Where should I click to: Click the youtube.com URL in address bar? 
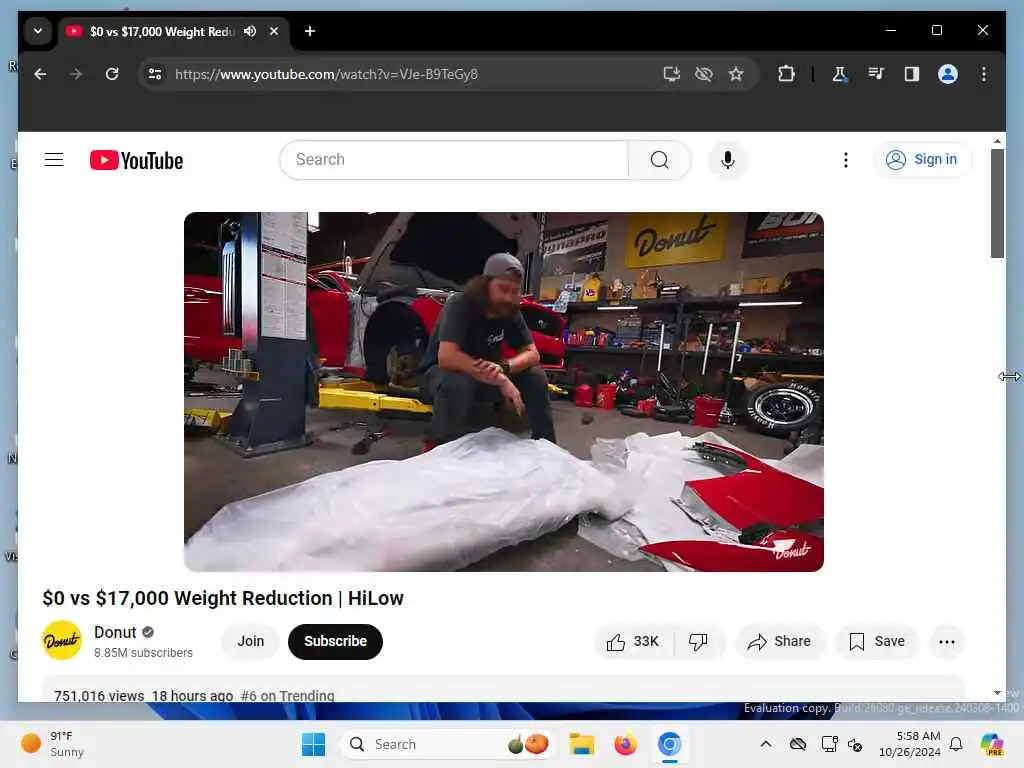[326, 74]
